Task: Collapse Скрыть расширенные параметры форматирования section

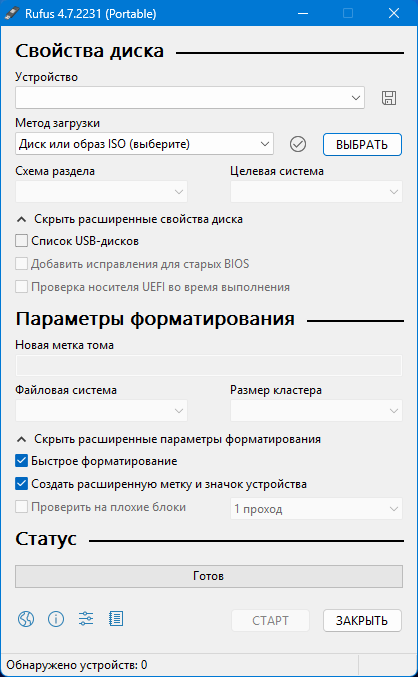Action: point(168,439)
